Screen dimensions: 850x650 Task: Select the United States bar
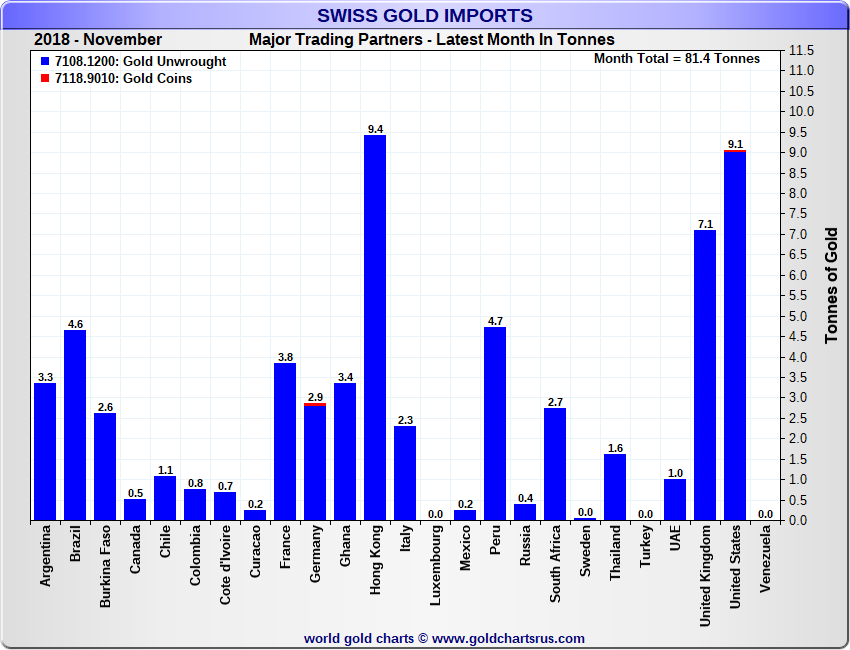click(x=735, y=337)
